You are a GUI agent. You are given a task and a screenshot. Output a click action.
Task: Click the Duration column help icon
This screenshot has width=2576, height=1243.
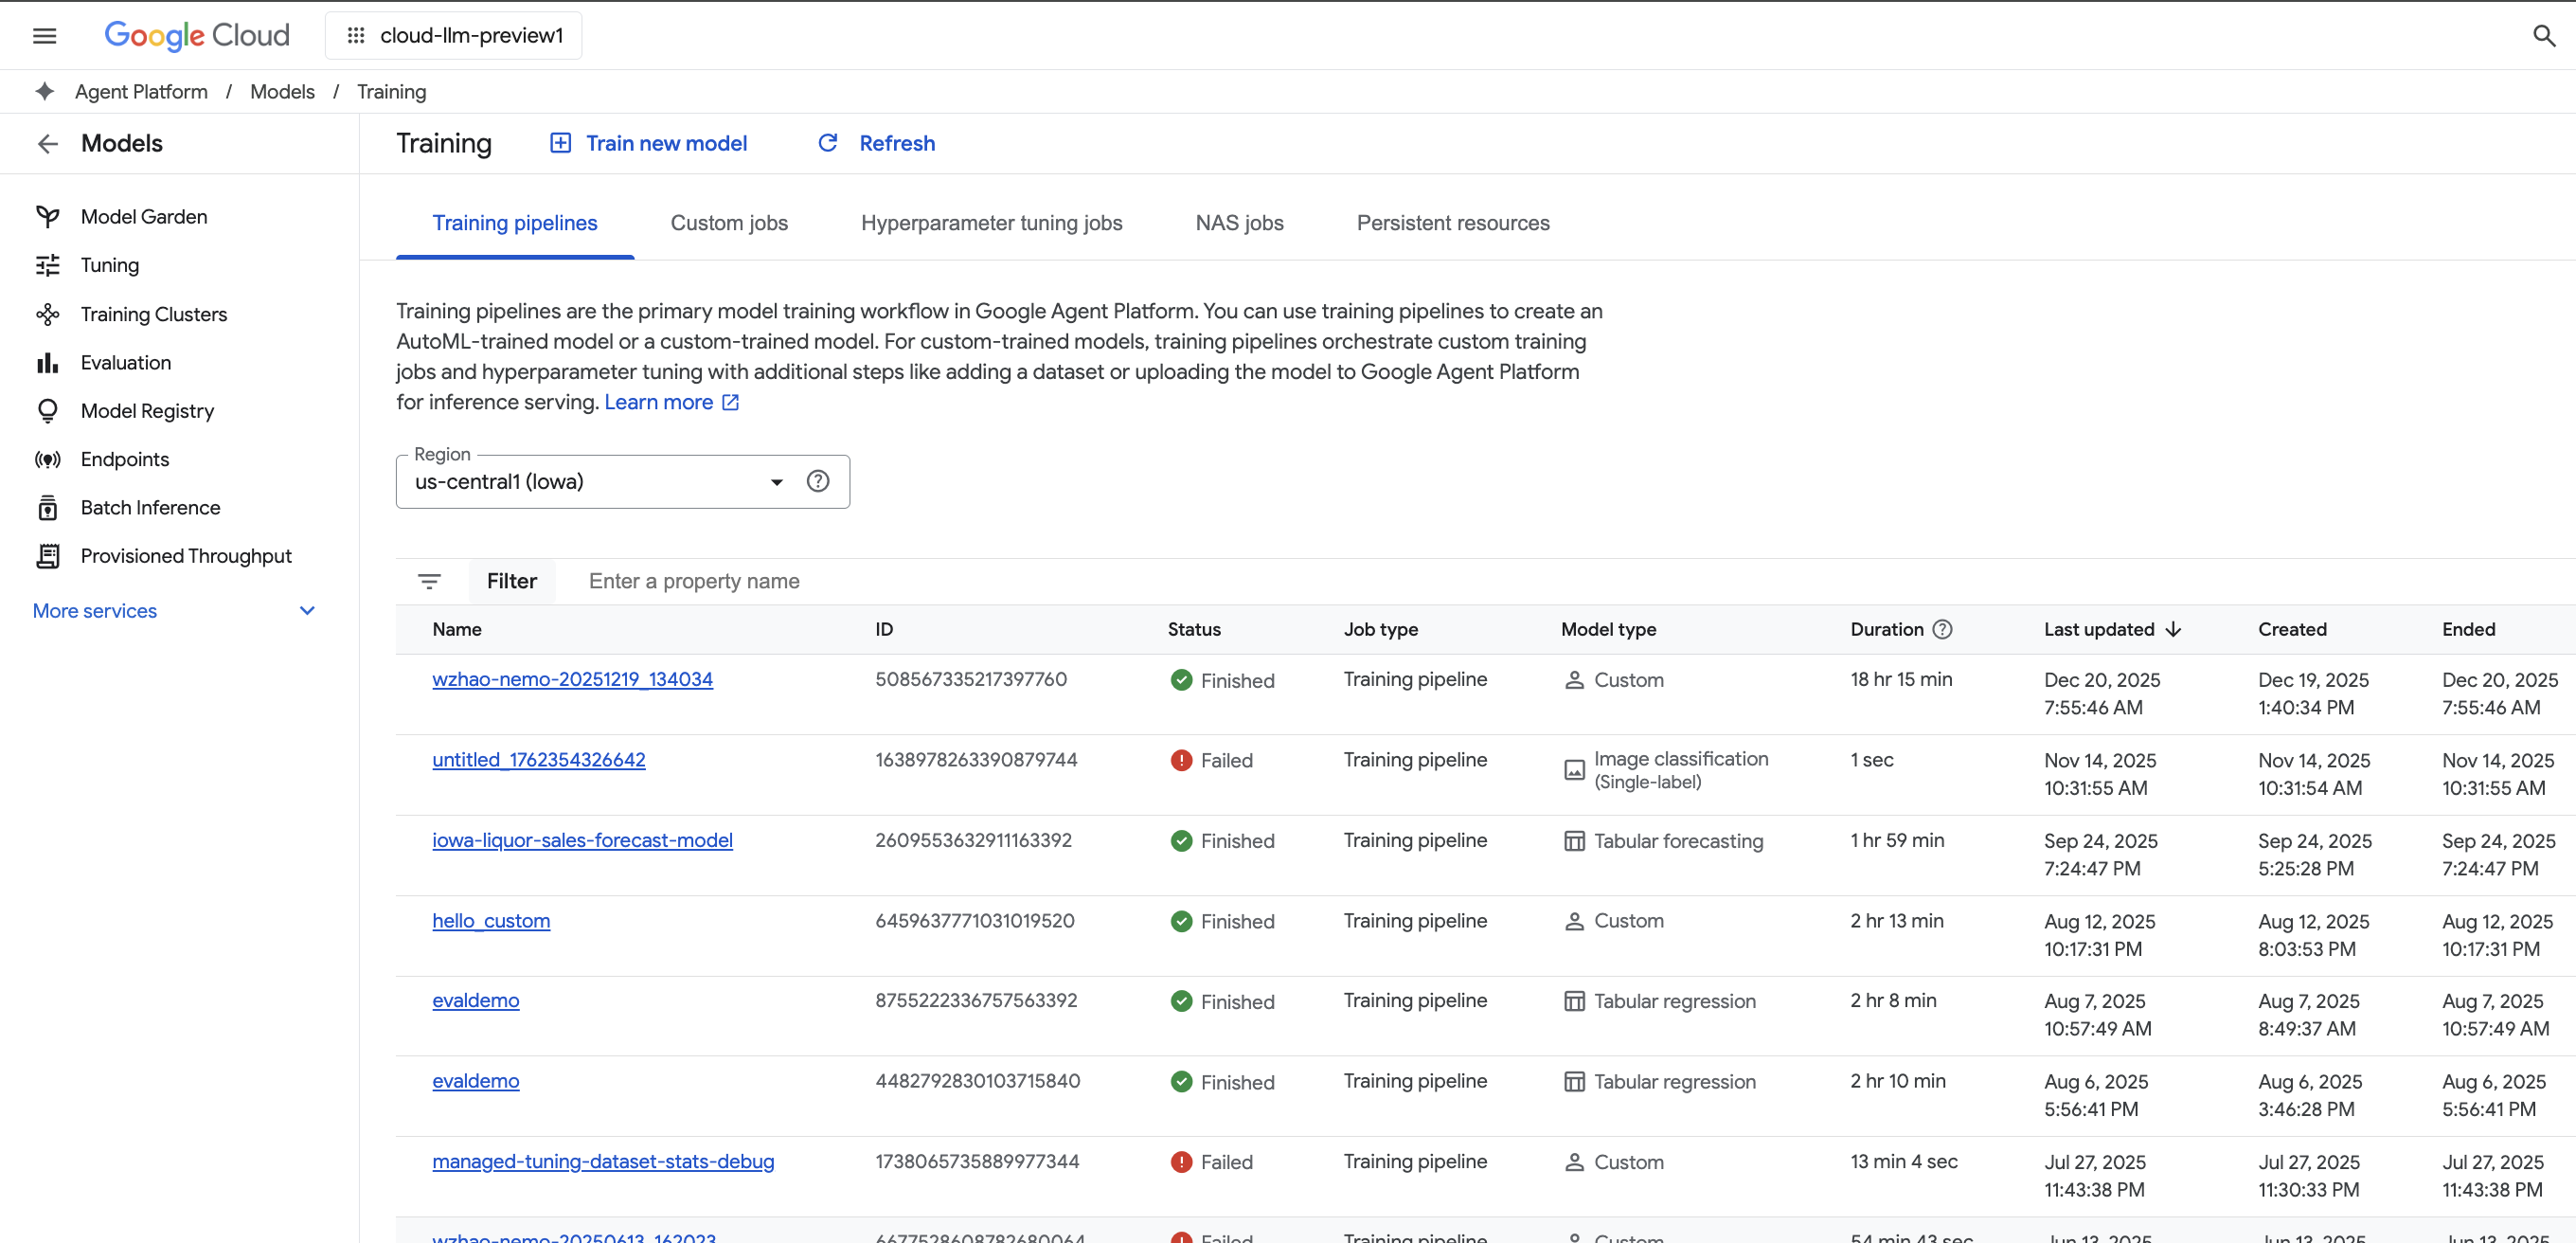[x=1943, y=629]
